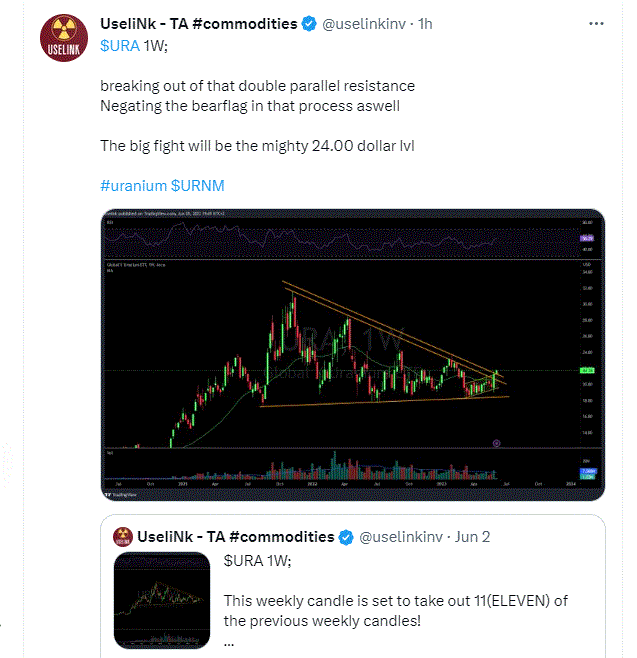The height and width of the screenshot is (658, 637).
Task: Open the quoted tweet's small chart thumbnail
Action: [x=162, y=601]
